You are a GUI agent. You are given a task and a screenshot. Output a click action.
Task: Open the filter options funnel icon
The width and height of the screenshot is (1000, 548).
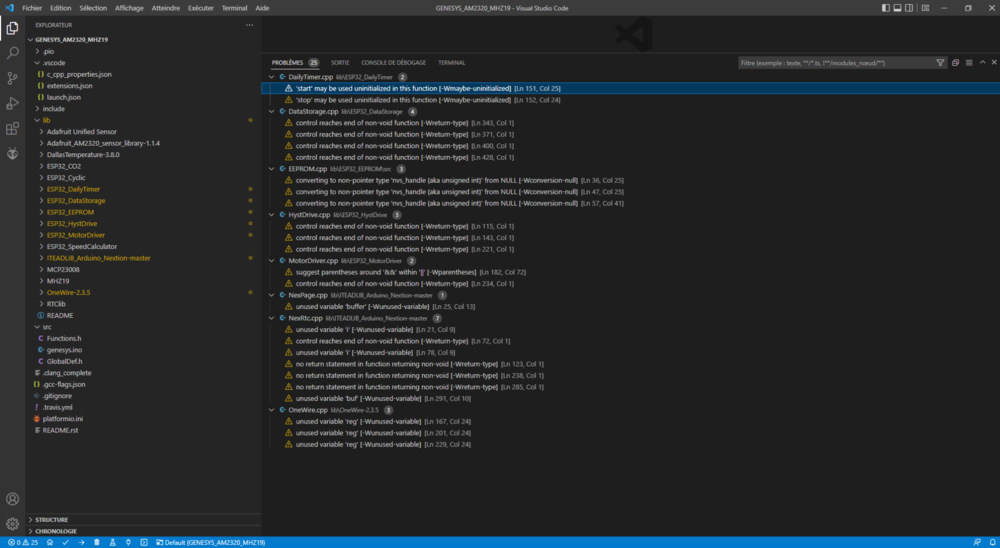point(940,63)
